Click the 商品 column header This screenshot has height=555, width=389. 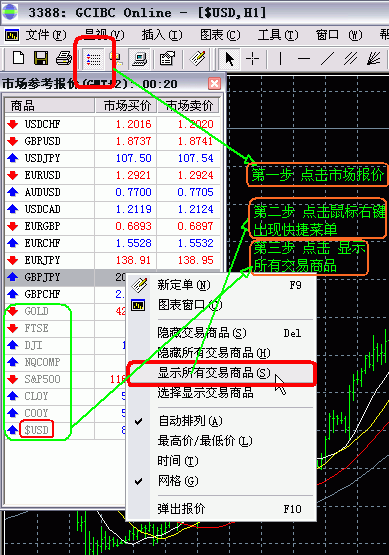click(50, 105)
